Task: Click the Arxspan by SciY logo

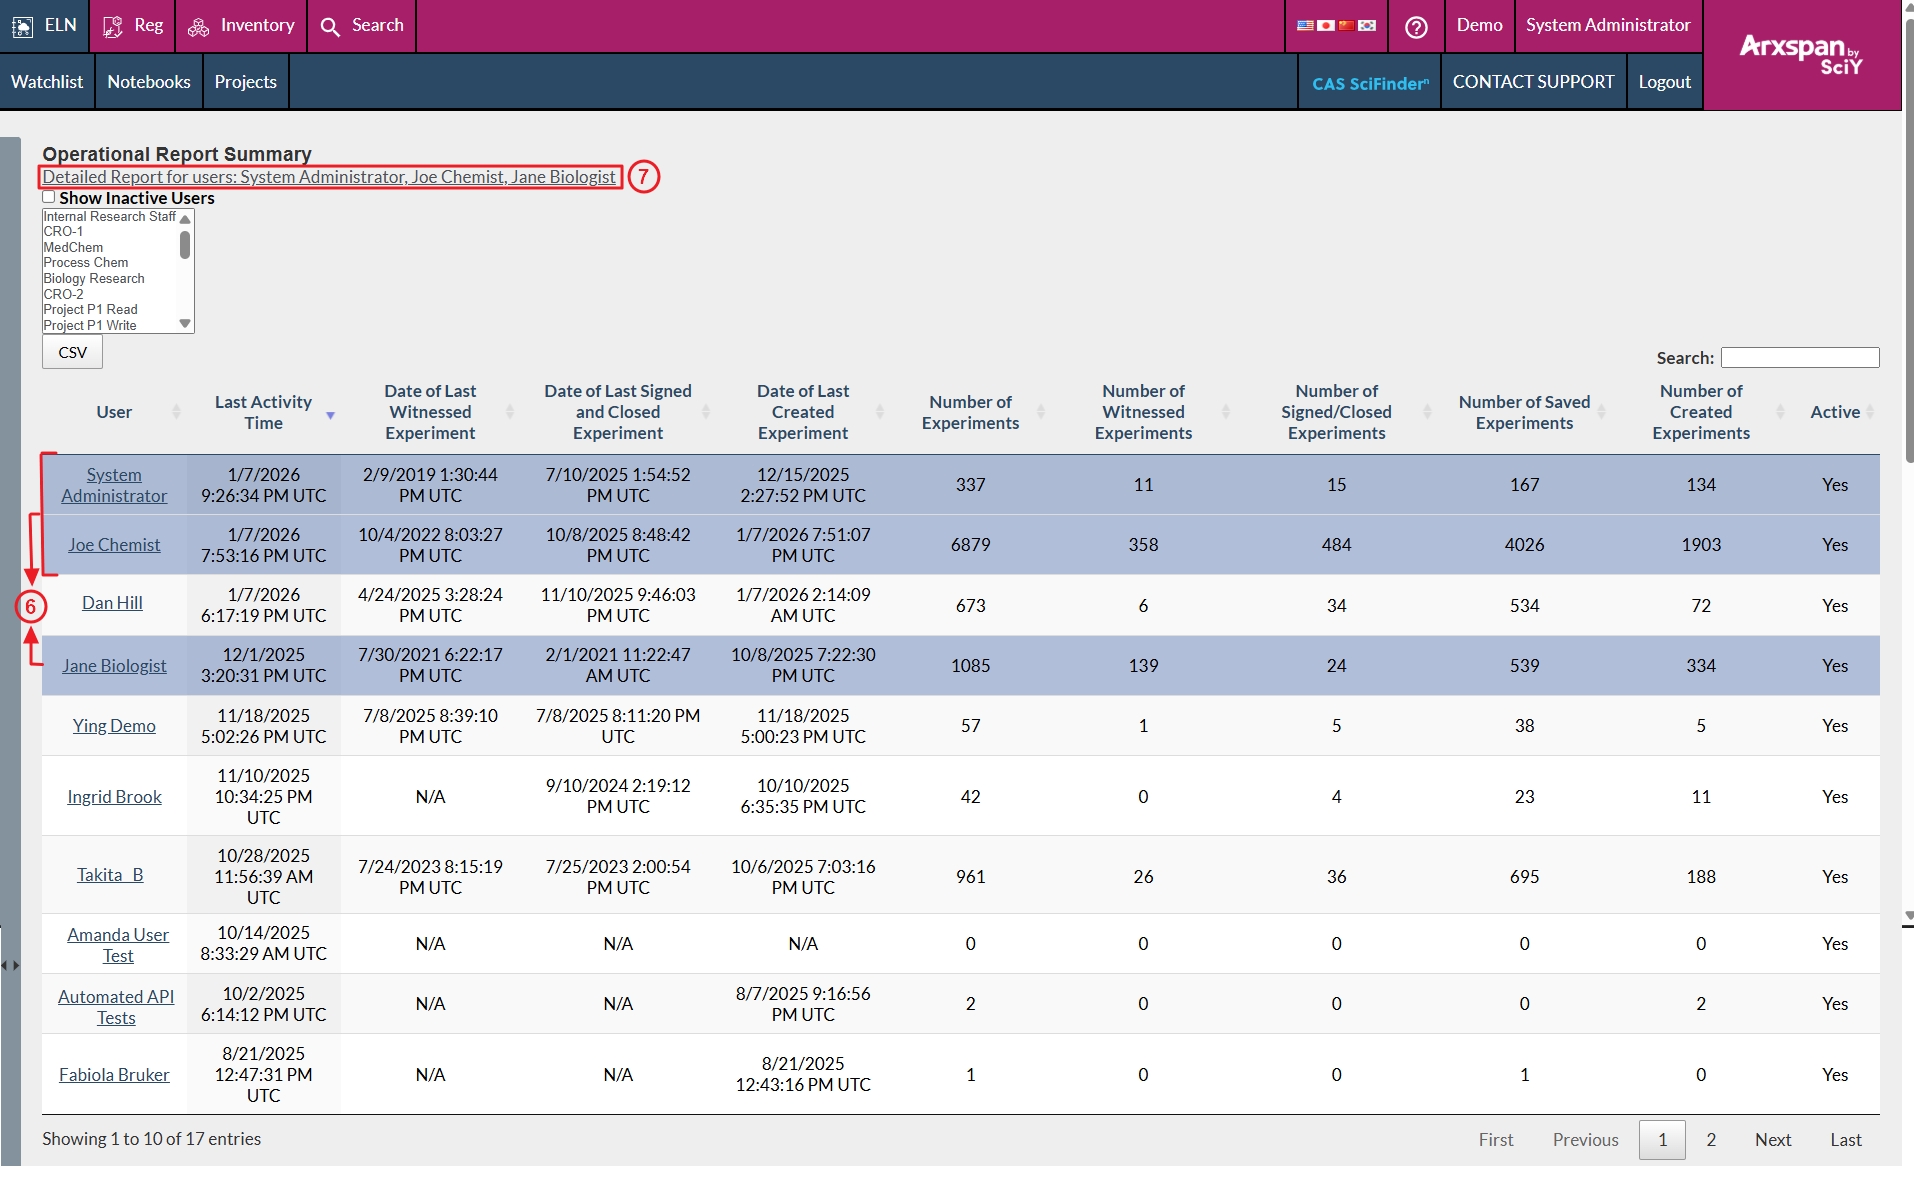Action: point(1800,54)
